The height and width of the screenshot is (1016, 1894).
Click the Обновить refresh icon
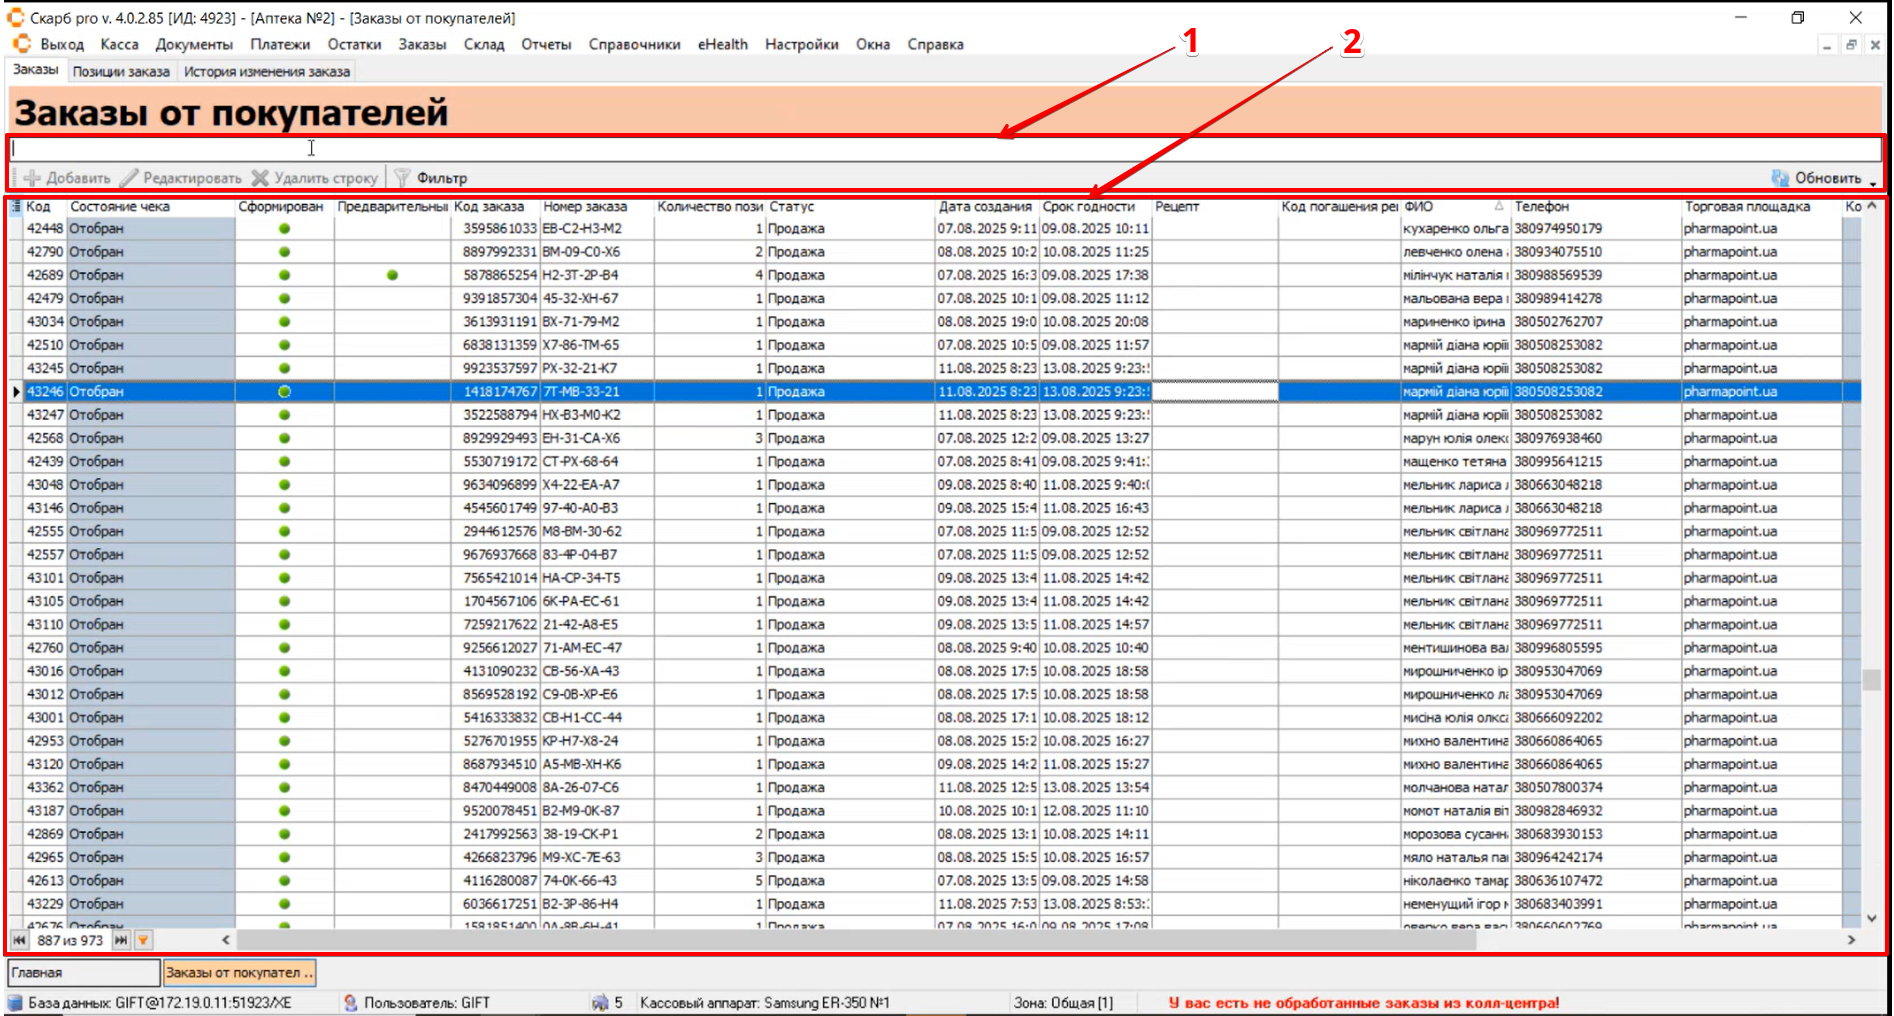(x=1780, y=178)
